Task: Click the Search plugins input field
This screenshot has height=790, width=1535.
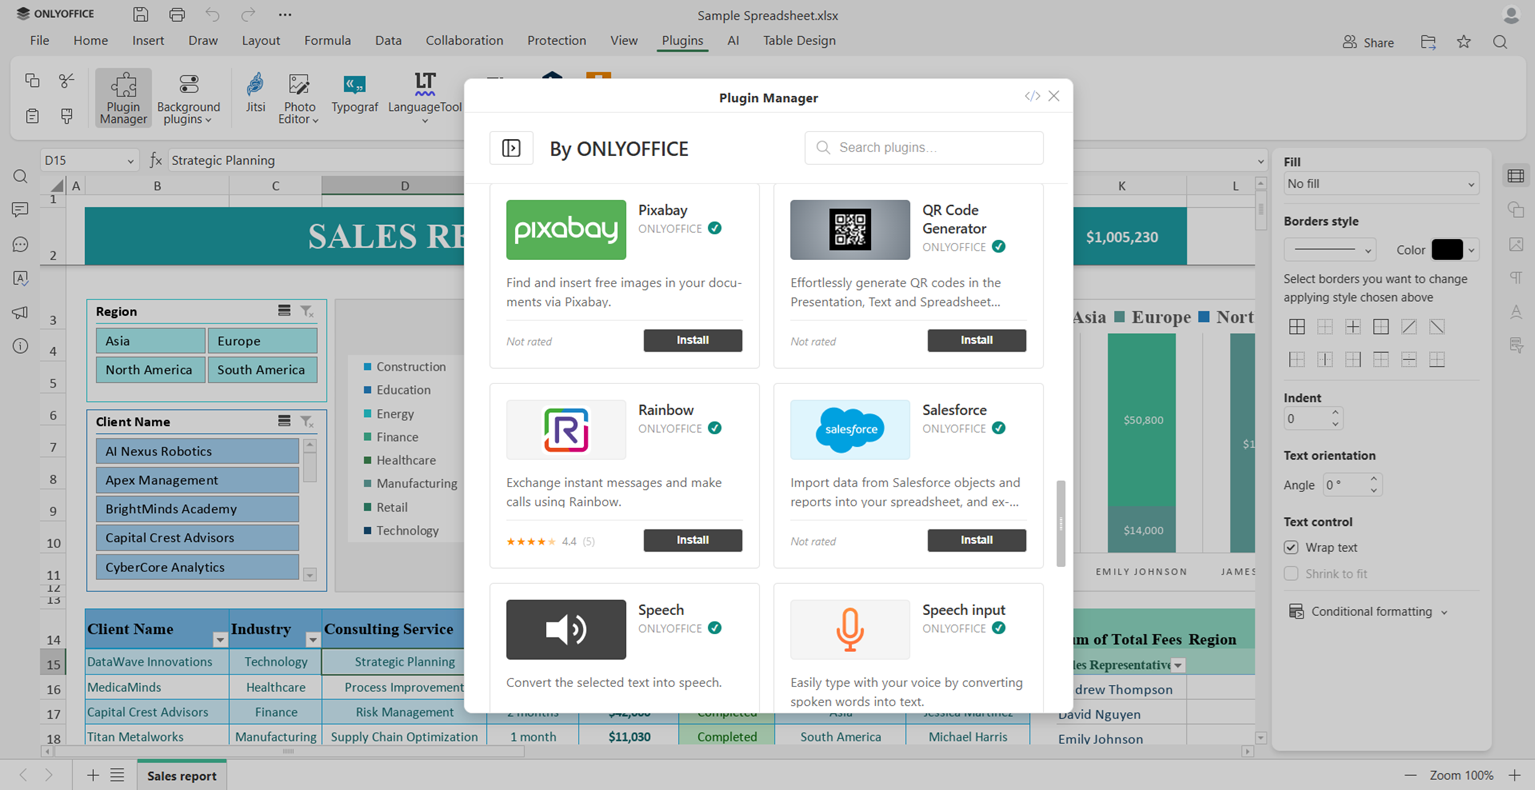Action: click(x=924, y=148)
